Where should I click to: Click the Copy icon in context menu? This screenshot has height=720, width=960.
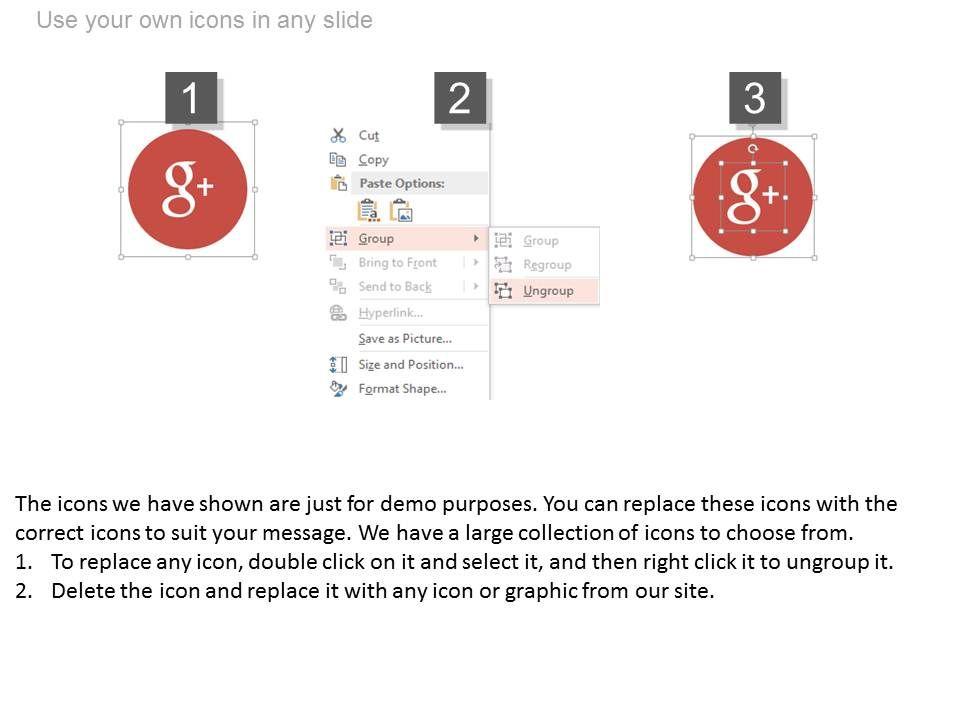pyautogui.click(x=338, y=159)
